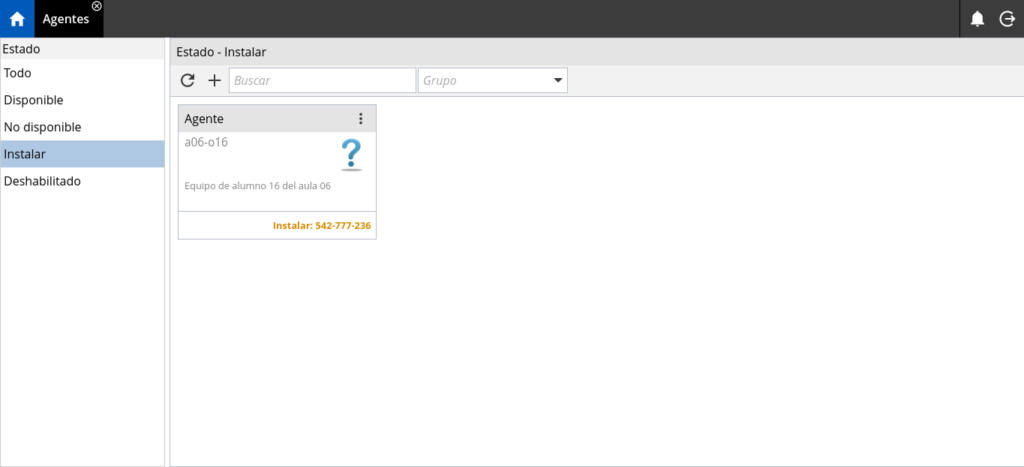Click the logout icon
The image size is (1024, 467).
coord(1008,19)
